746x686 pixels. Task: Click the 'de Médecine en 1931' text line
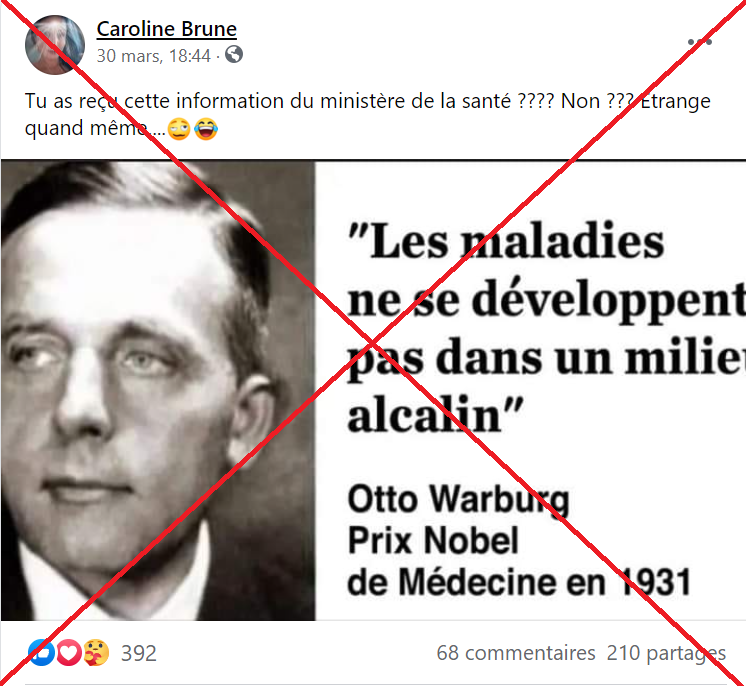[x=519, y=582]
